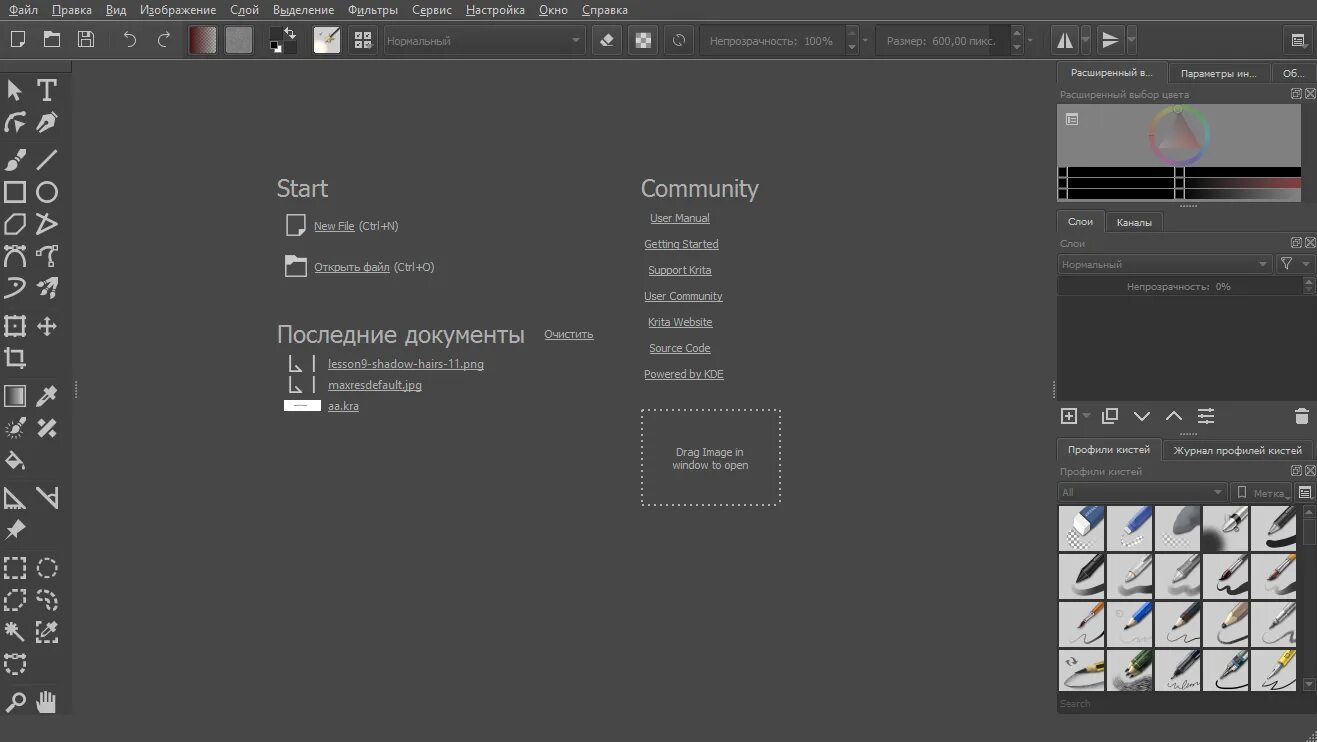Select the blue eraser brush preset thumbnail
Viewport: 1317px width, 742px height.
click(x=1082, y=528)
